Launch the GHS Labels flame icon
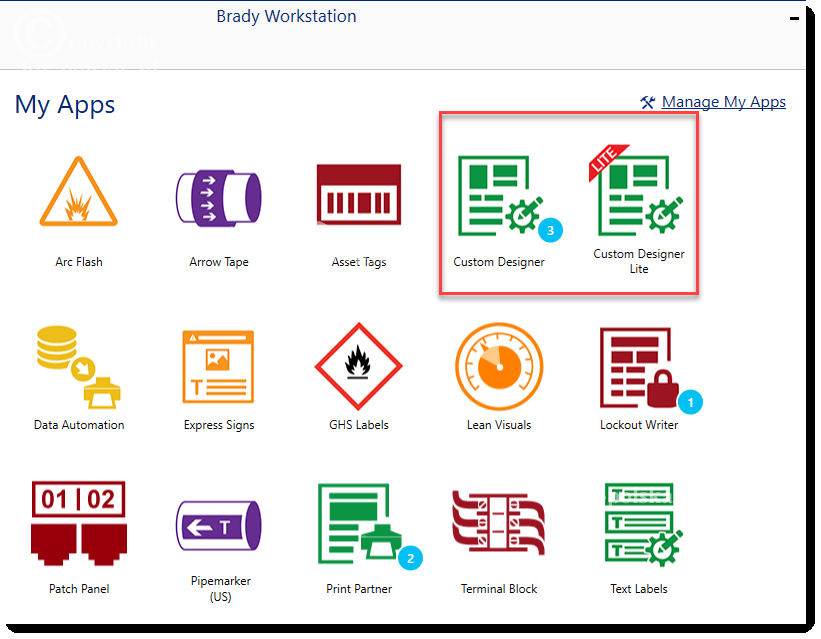This screenshot has height=639, width=821. coord(359,366)
